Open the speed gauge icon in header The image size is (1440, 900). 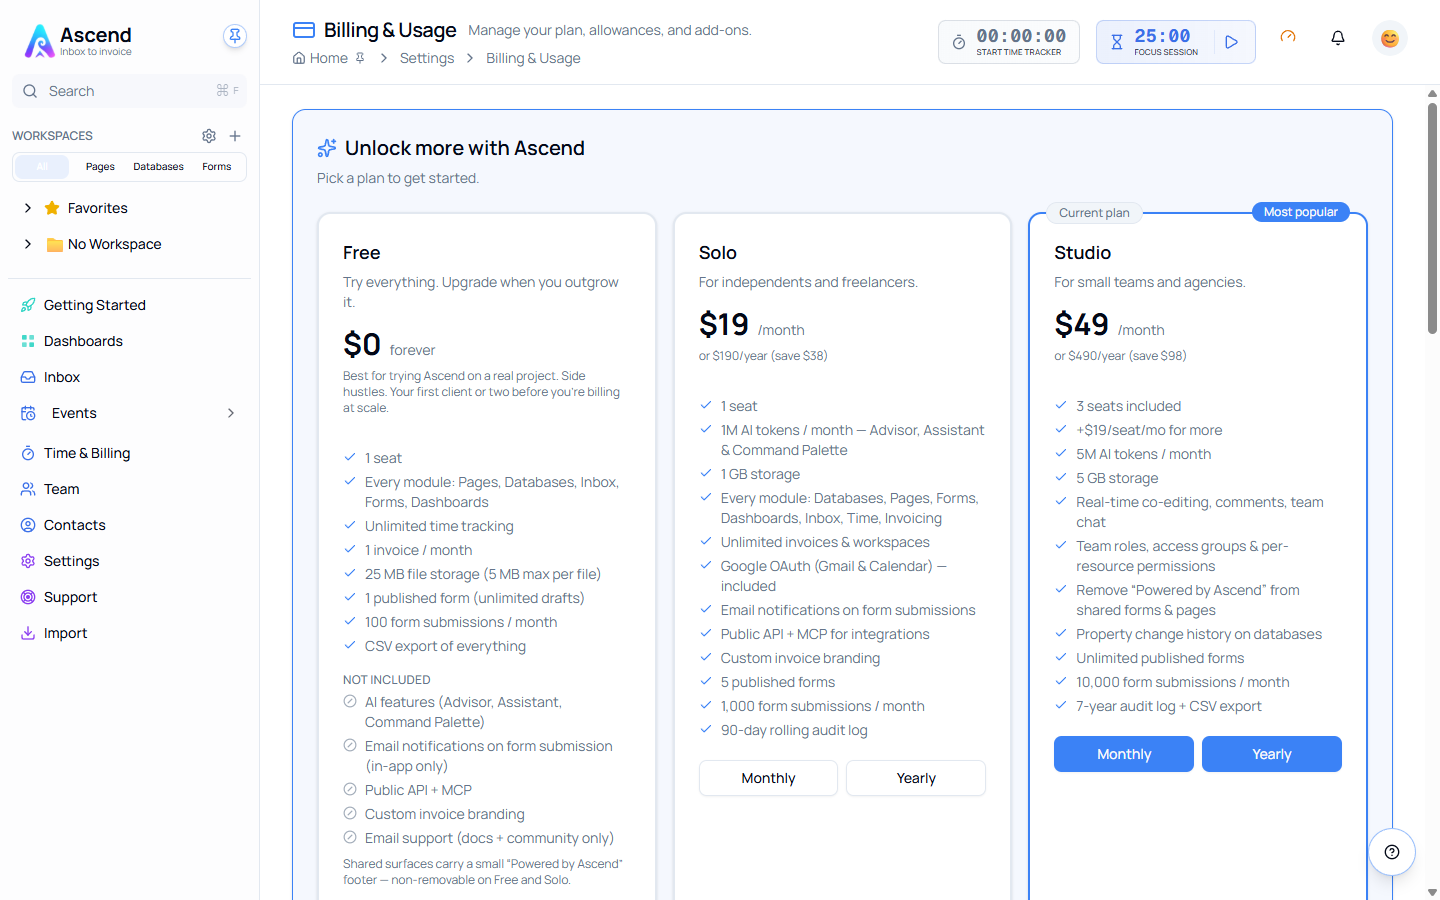click(x=1288, y=38)
